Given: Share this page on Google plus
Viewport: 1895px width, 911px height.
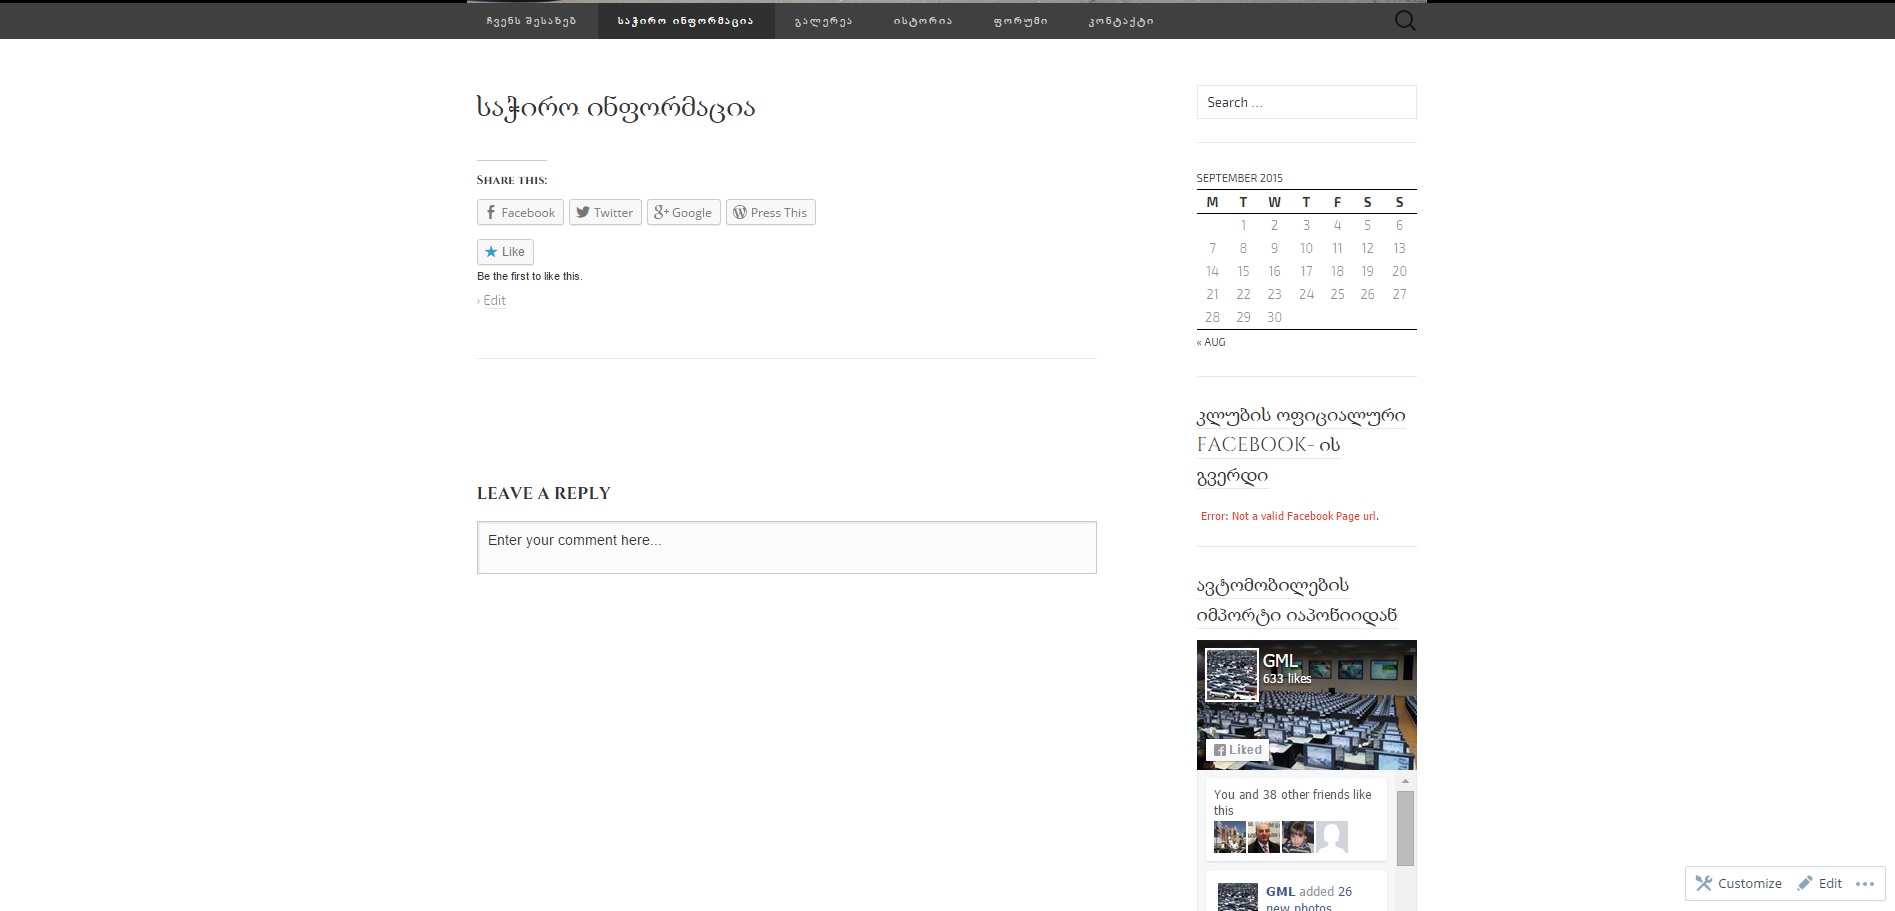Looking at the screenshot, I should pyautogui.click(x=683, y=213).
